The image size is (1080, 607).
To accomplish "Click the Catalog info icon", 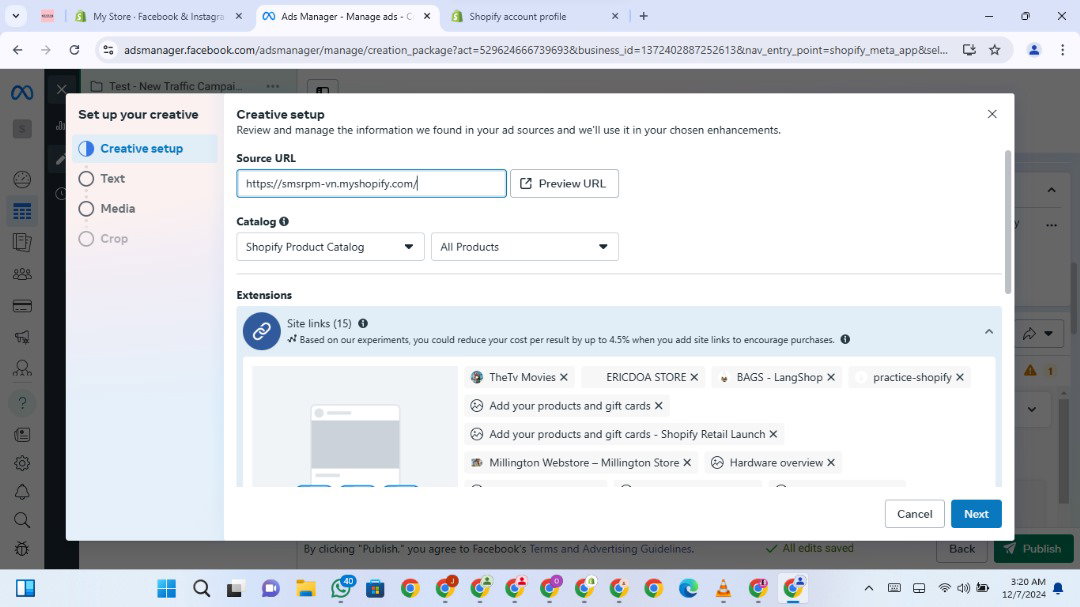I will pos(284,221).
